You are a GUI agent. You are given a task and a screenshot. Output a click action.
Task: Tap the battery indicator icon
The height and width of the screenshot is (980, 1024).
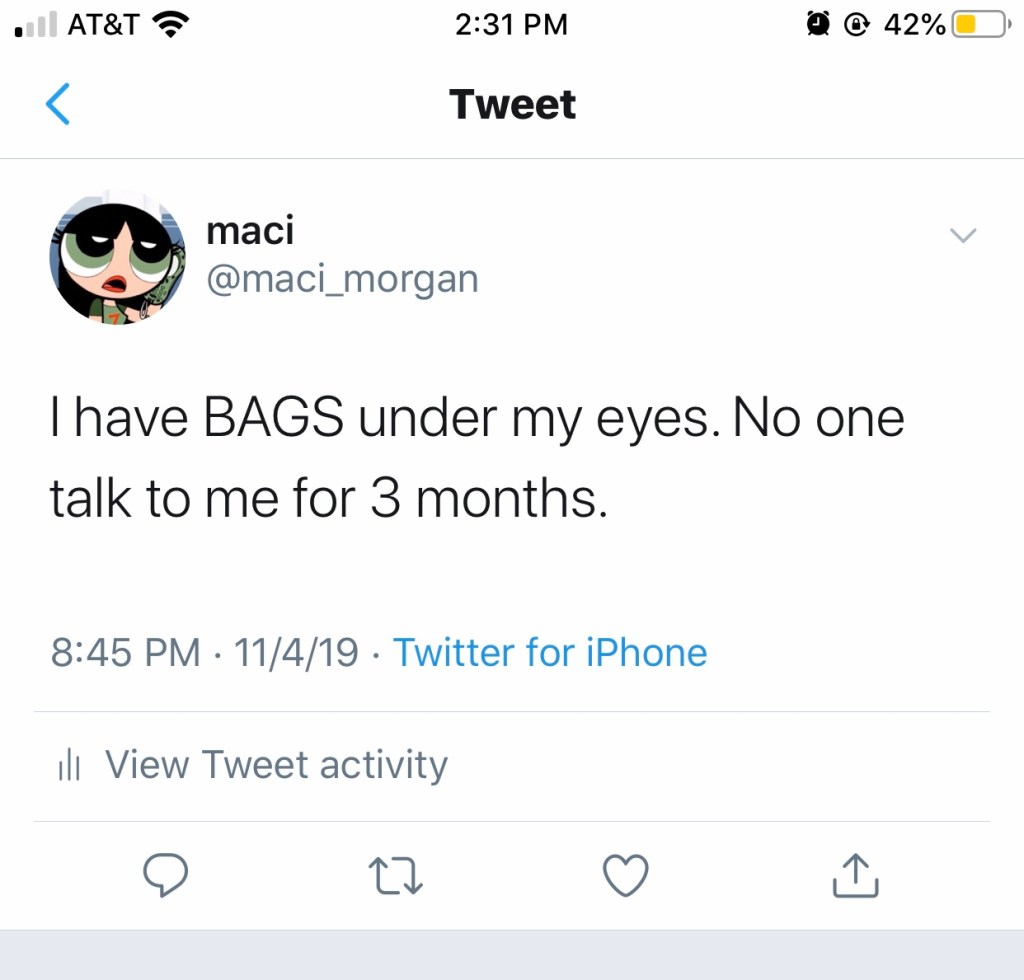tap(979, 24)
